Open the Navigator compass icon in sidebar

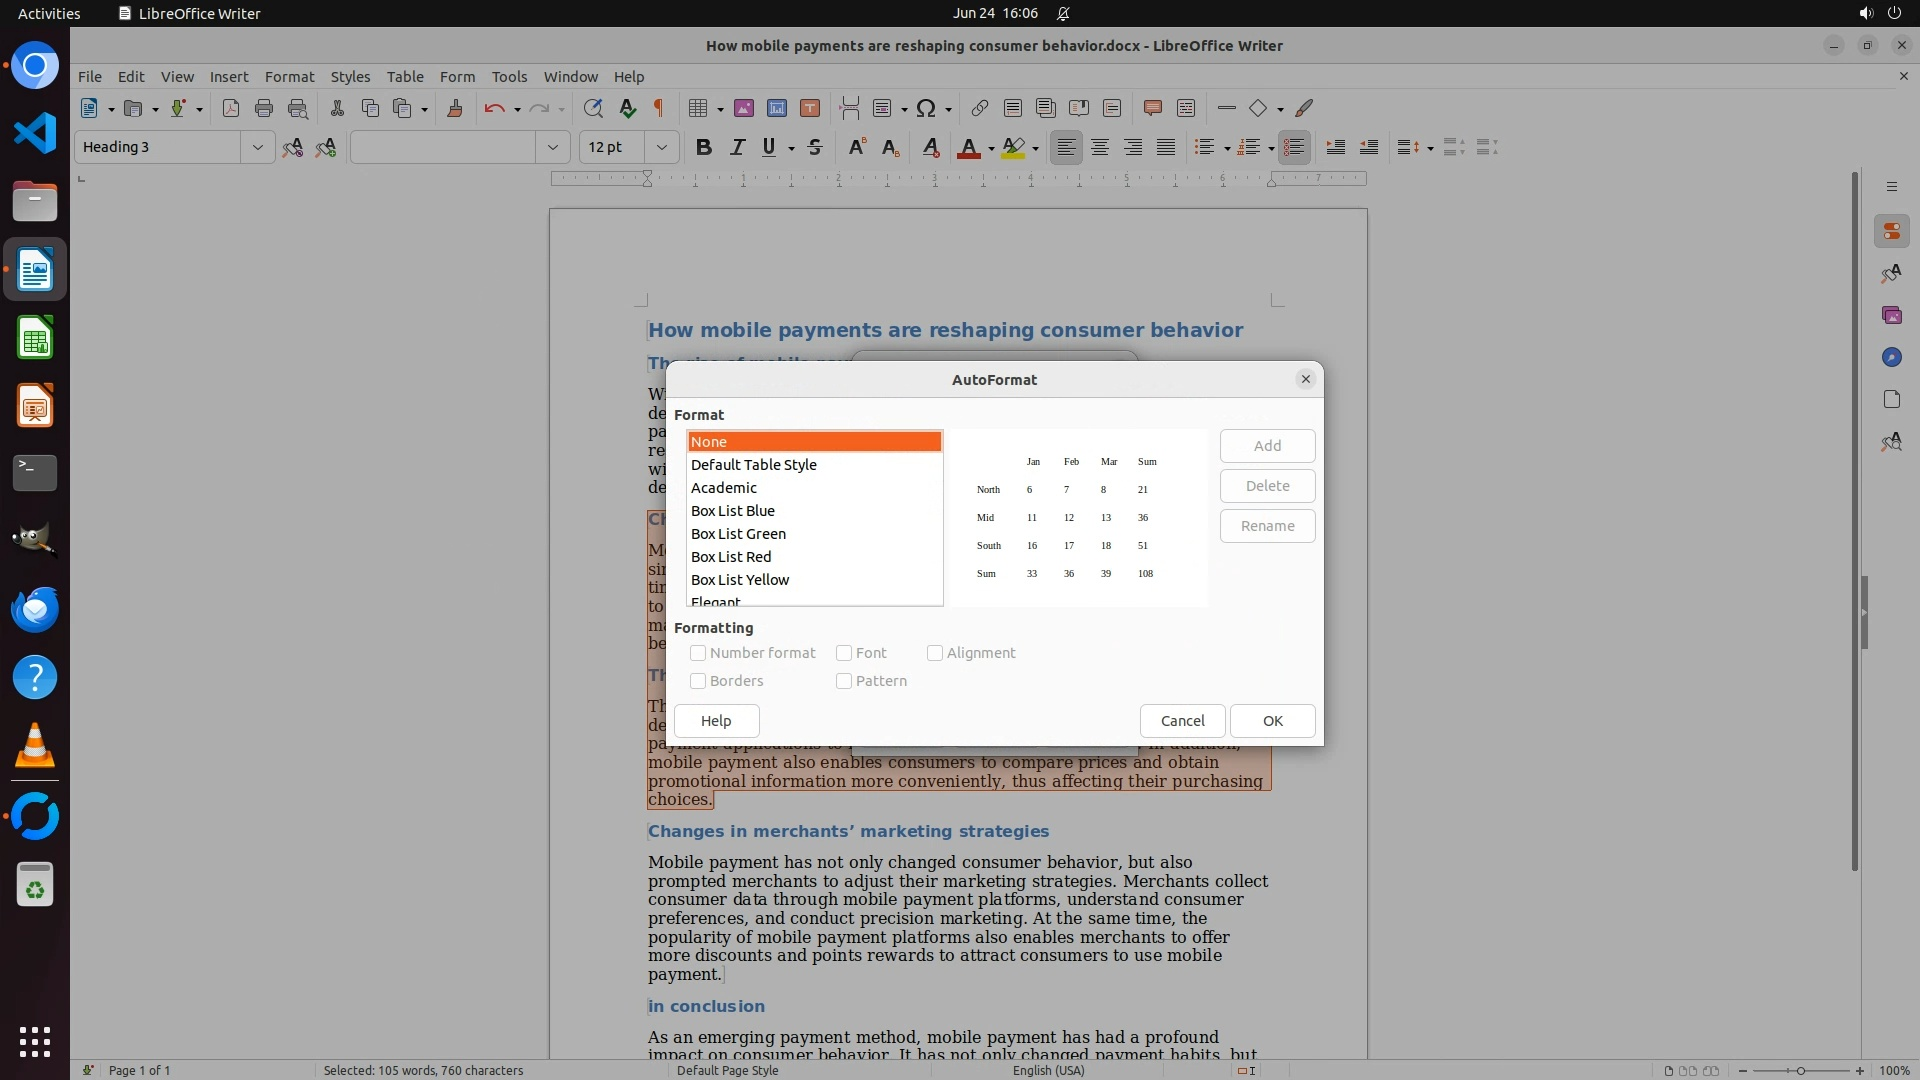1891,357
